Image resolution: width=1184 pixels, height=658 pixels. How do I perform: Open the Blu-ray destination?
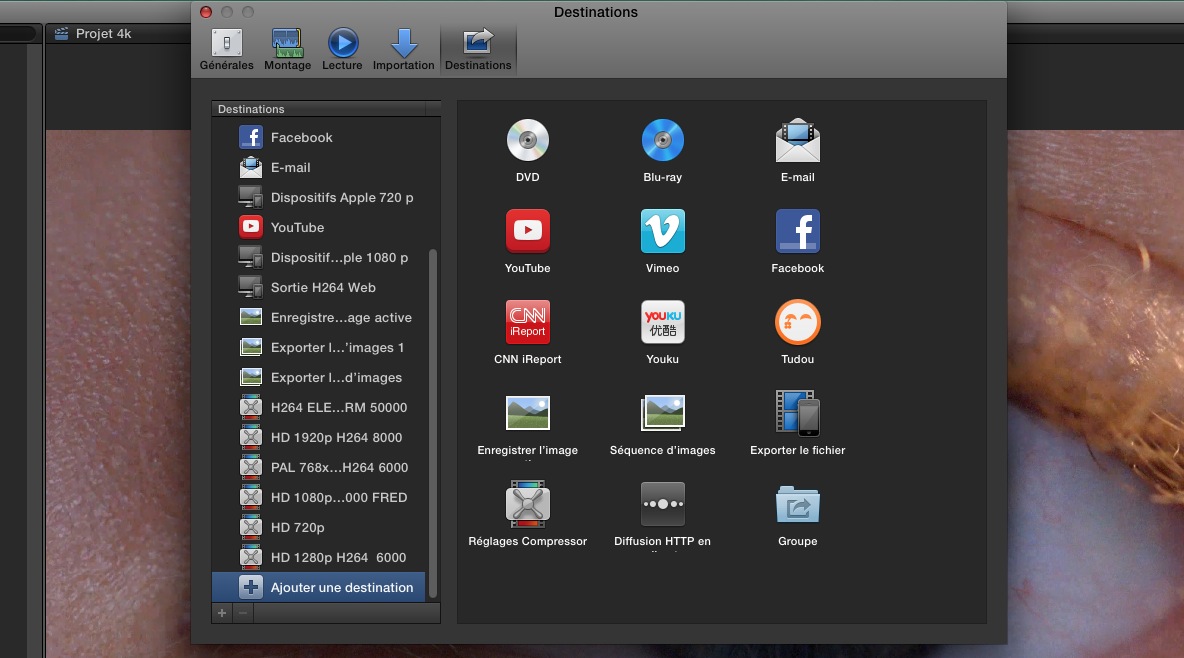pos(662,139)
